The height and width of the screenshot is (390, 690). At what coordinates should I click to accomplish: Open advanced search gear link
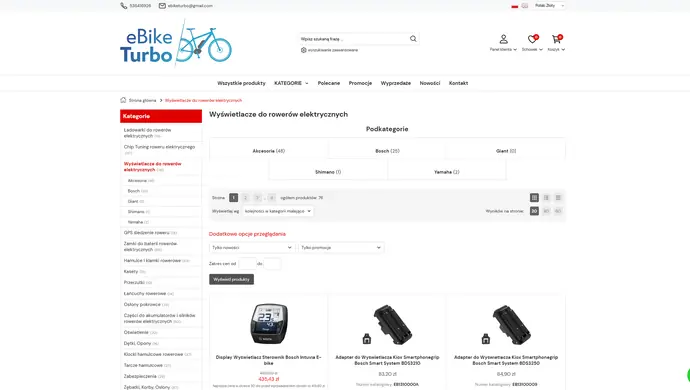pos(329,50)
